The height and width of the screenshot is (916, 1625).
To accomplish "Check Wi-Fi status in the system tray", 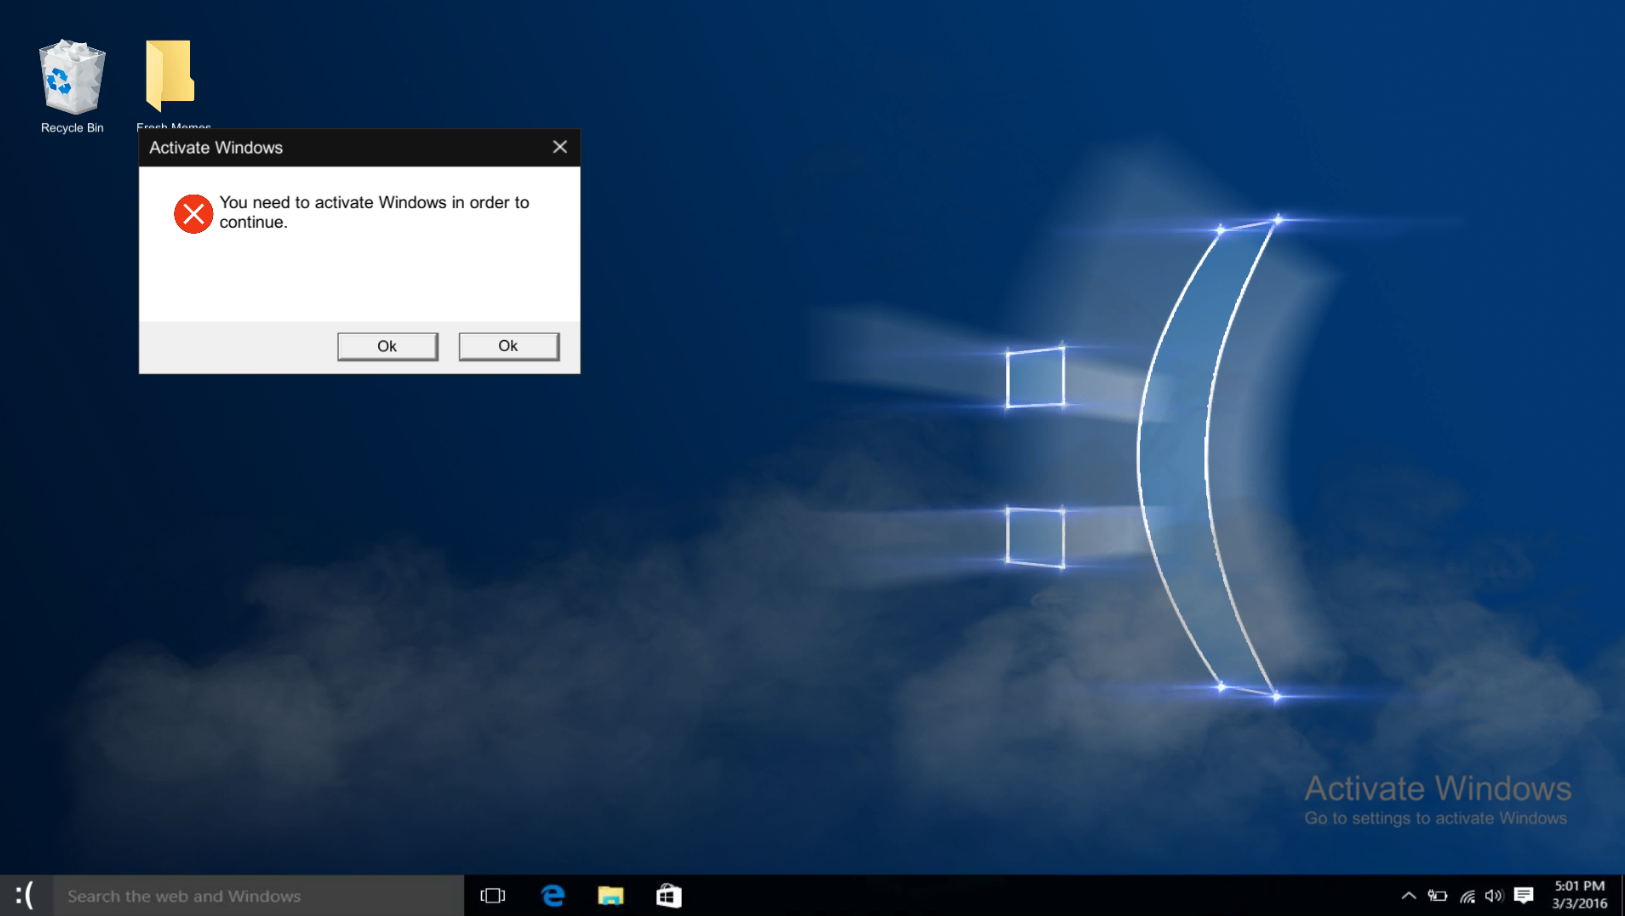I will coord(1466,895).
